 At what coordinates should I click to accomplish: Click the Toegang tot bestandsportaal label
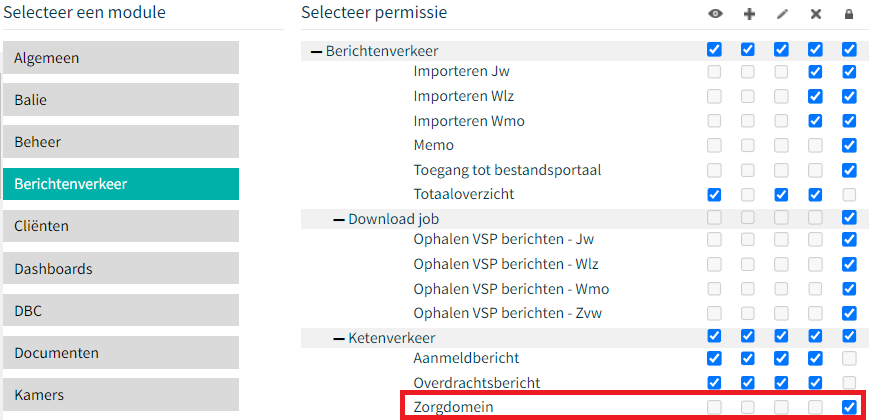point(507,170)
